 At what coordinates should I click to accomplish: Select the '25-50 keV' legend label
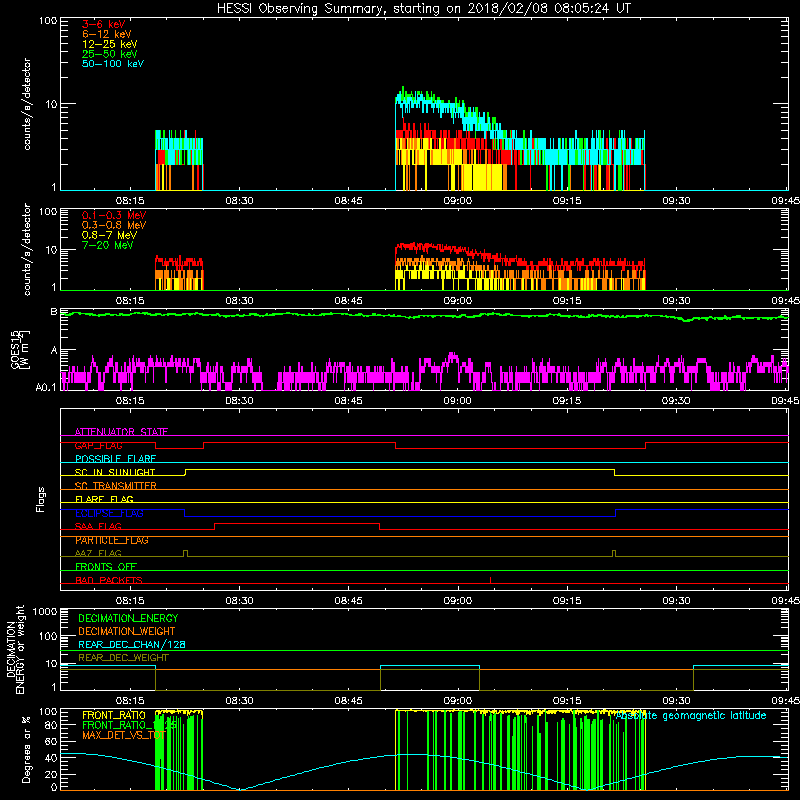(109, 54)
